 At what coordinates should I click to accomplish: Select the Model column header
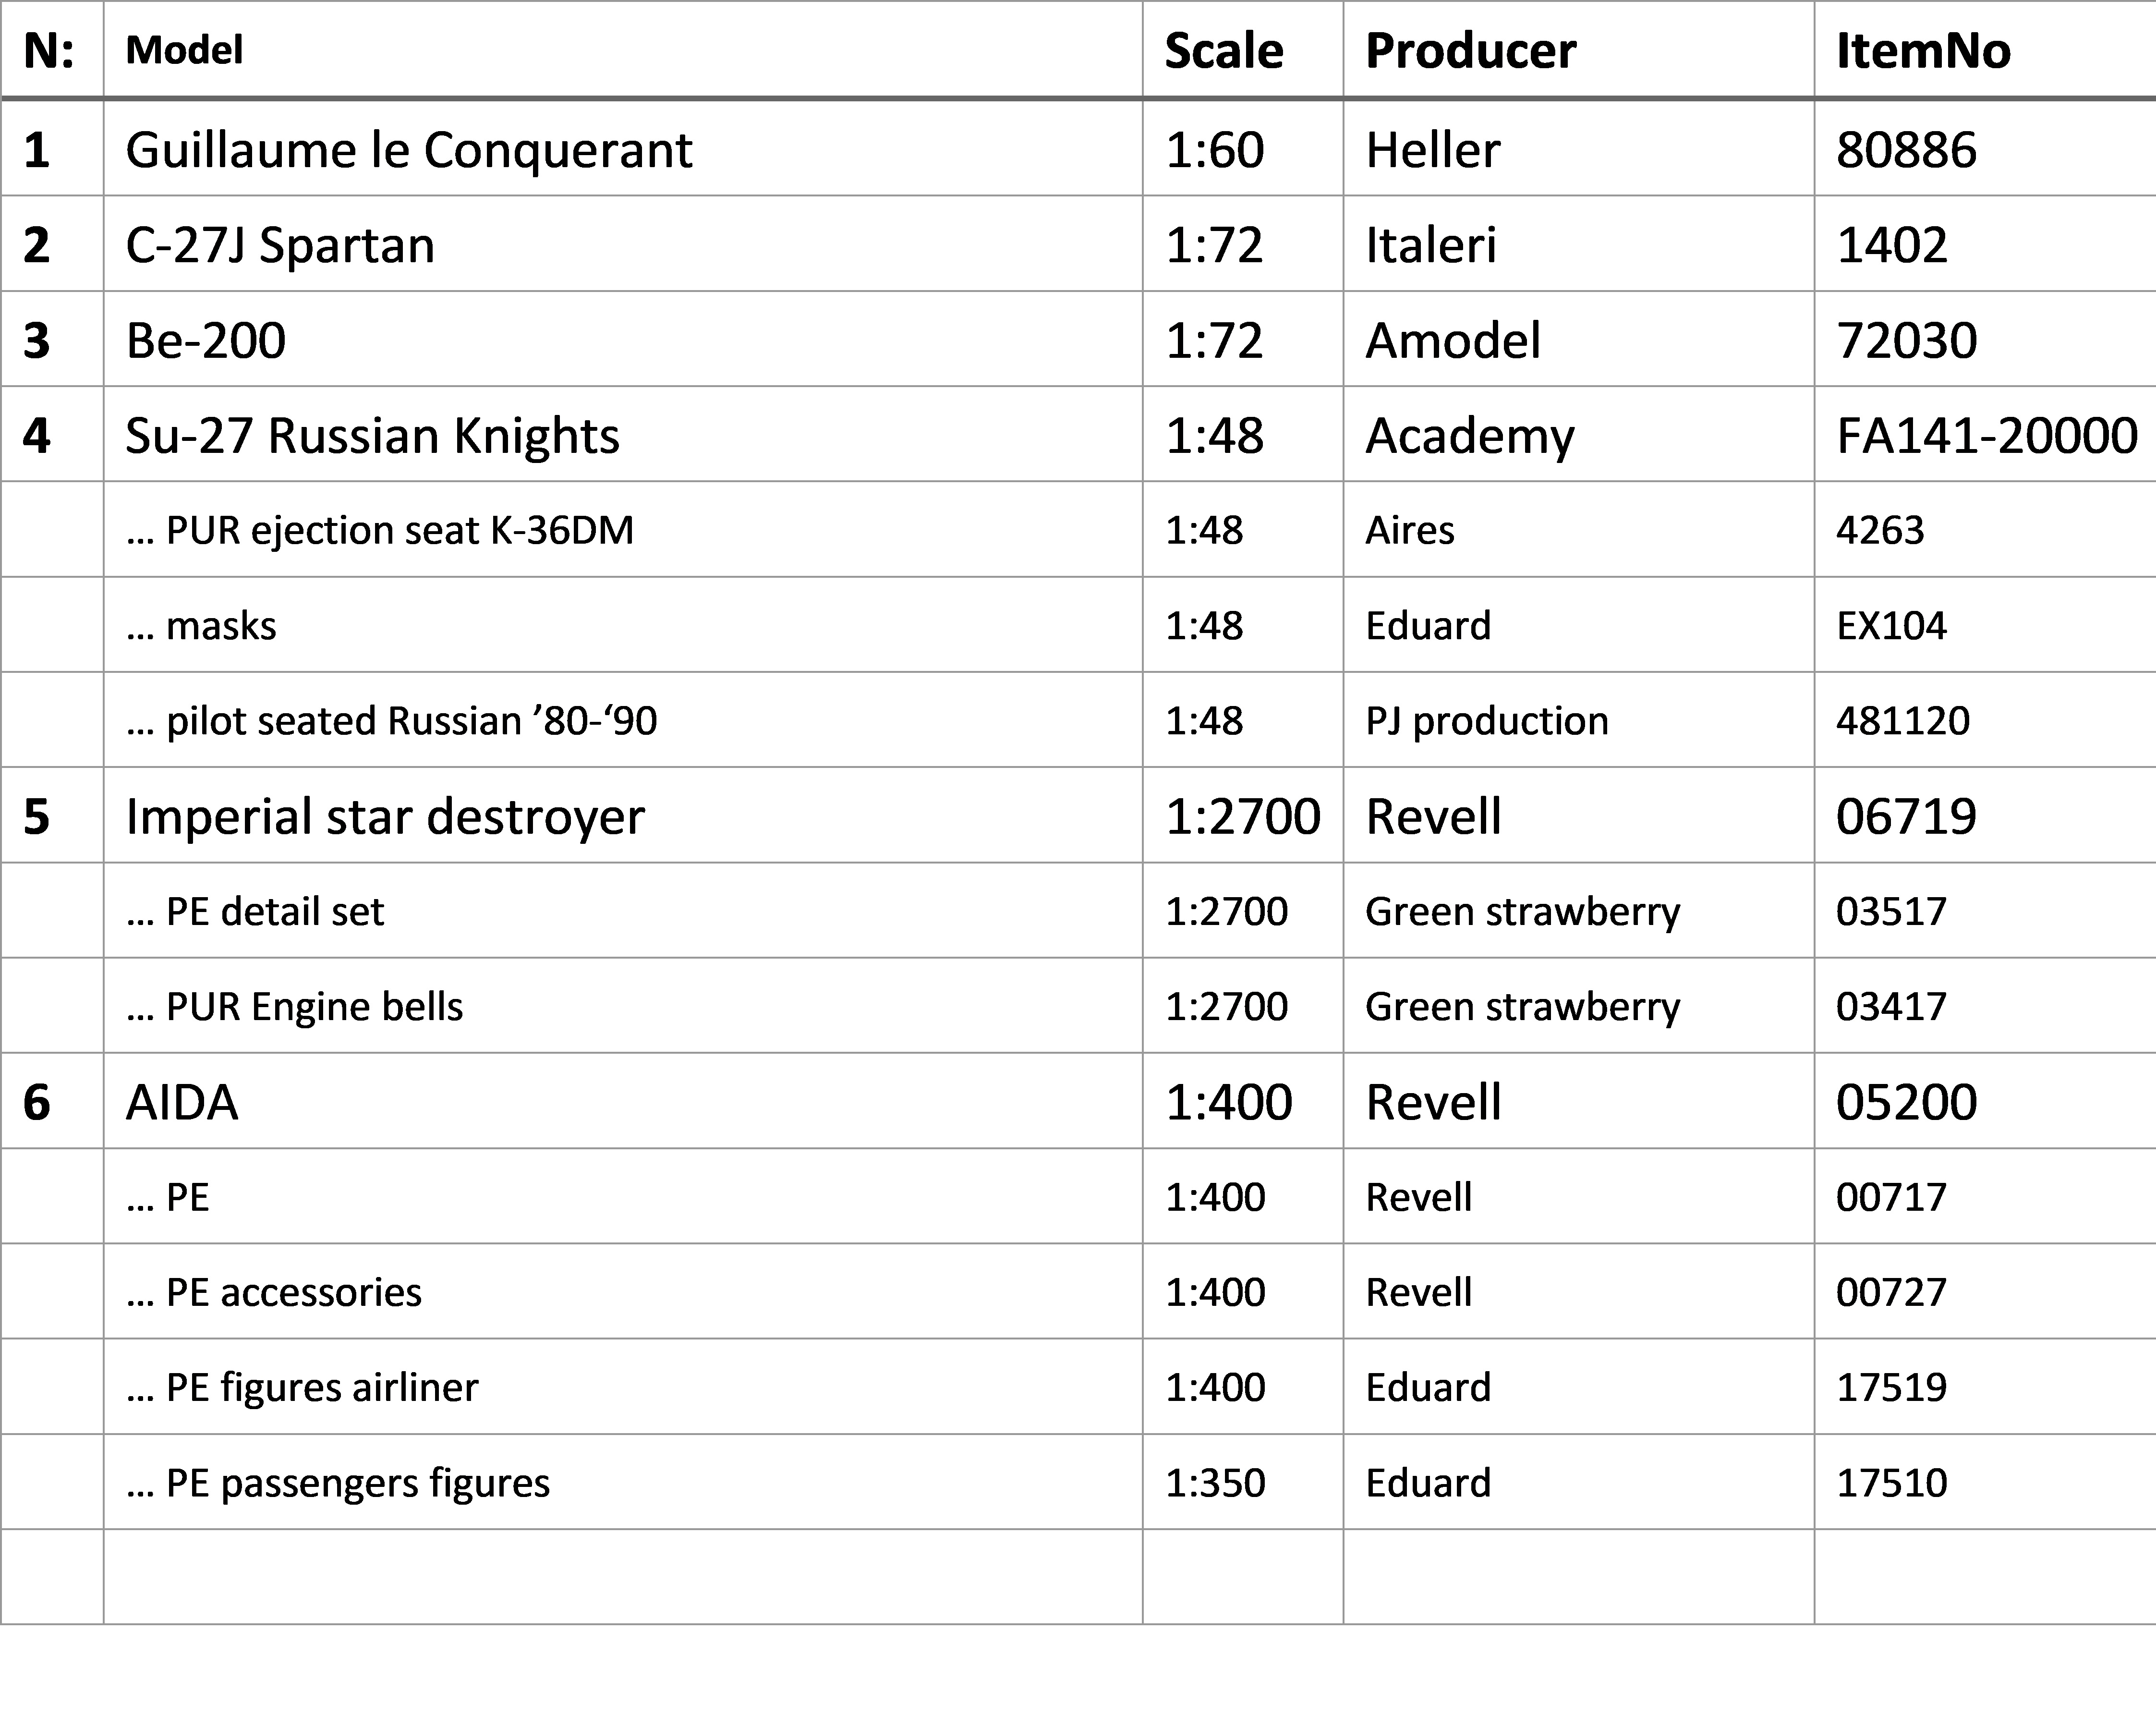point(623,50)
